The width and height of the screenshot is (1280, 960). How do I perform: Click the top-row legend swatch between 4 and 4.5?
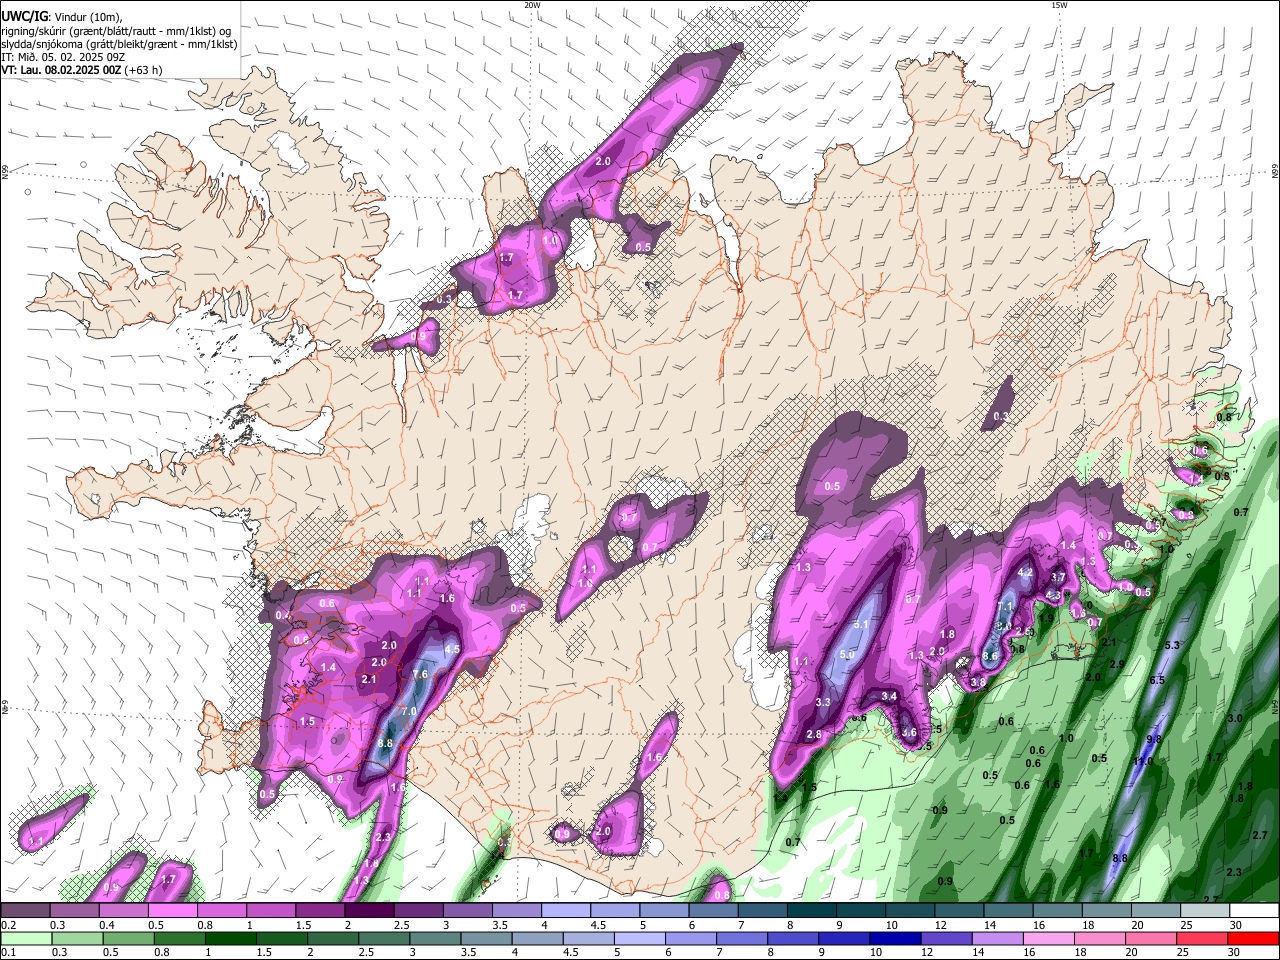(x=566, y=911)
